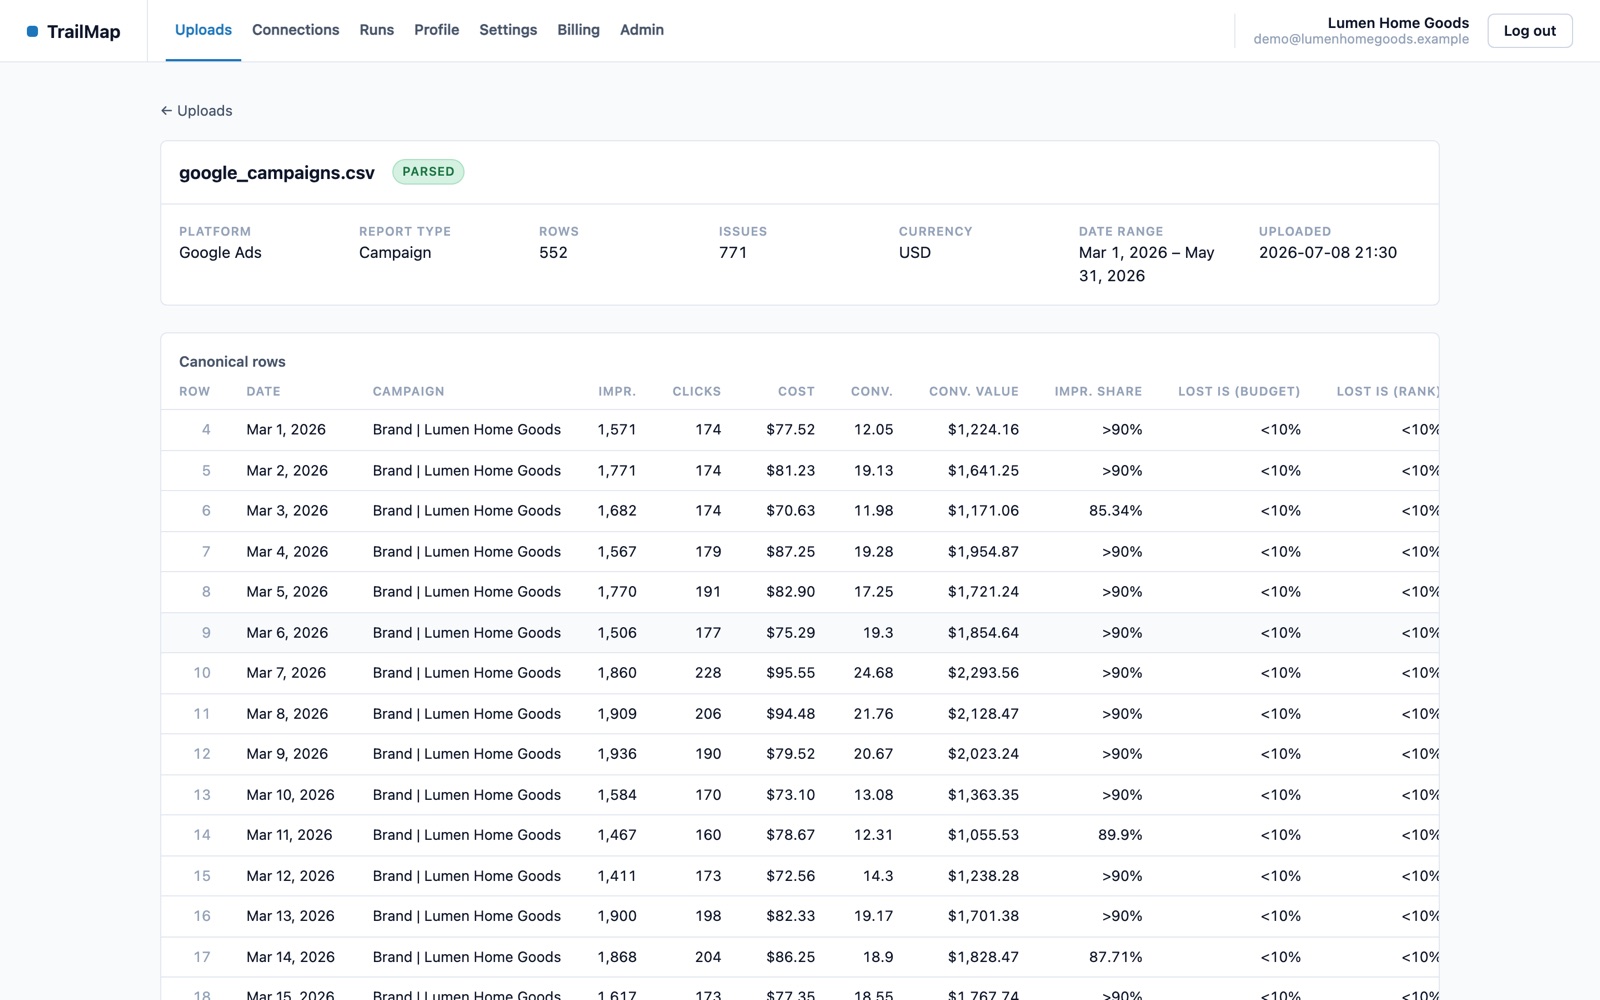Click the Mar 6, 2026 date cell
The width and height of the screenshot is (1600, 1000).
pyautogui.click(x=287, y=633)
